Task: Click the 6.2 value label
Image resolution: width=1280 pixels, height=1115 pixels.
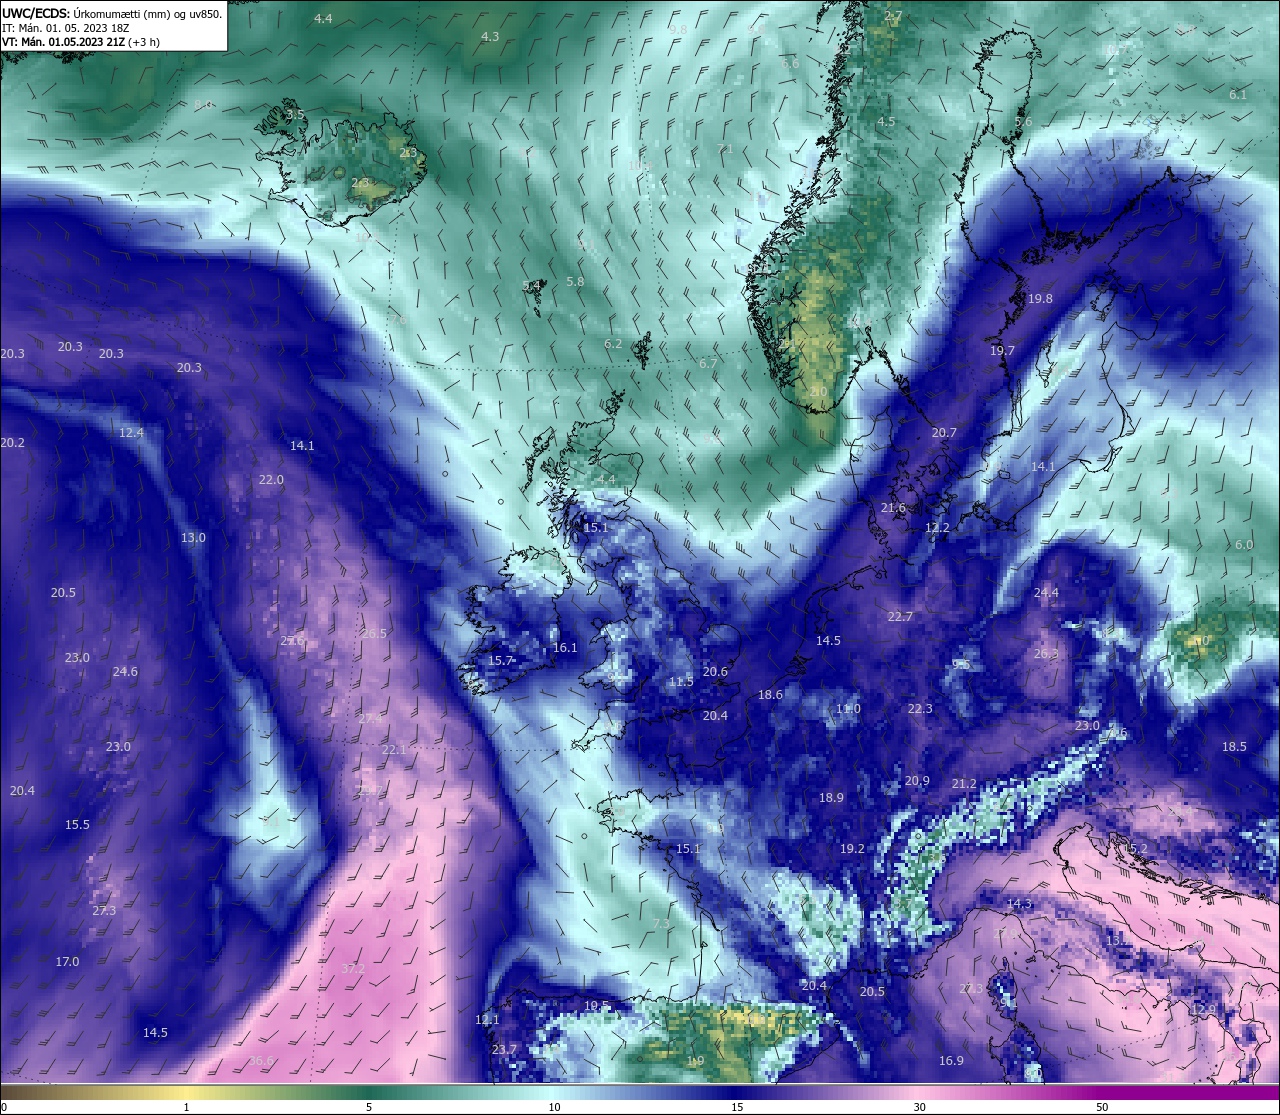Action: tap(613, 343)
